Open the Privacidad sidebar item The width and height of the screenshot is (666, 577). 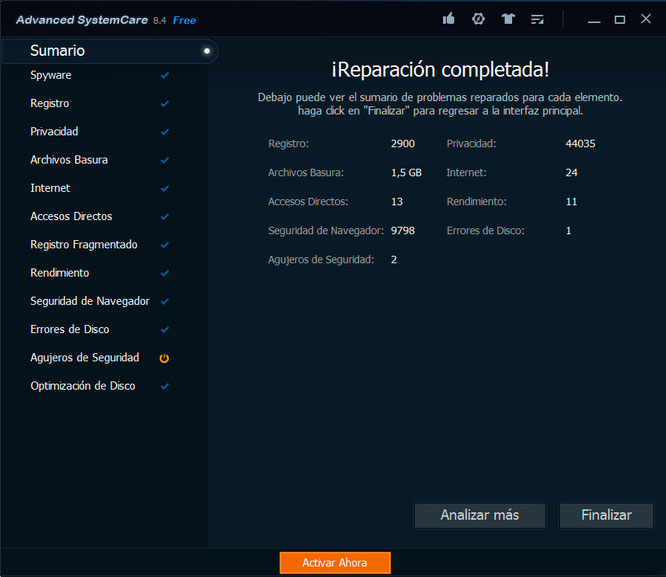(x=54, y=132)
